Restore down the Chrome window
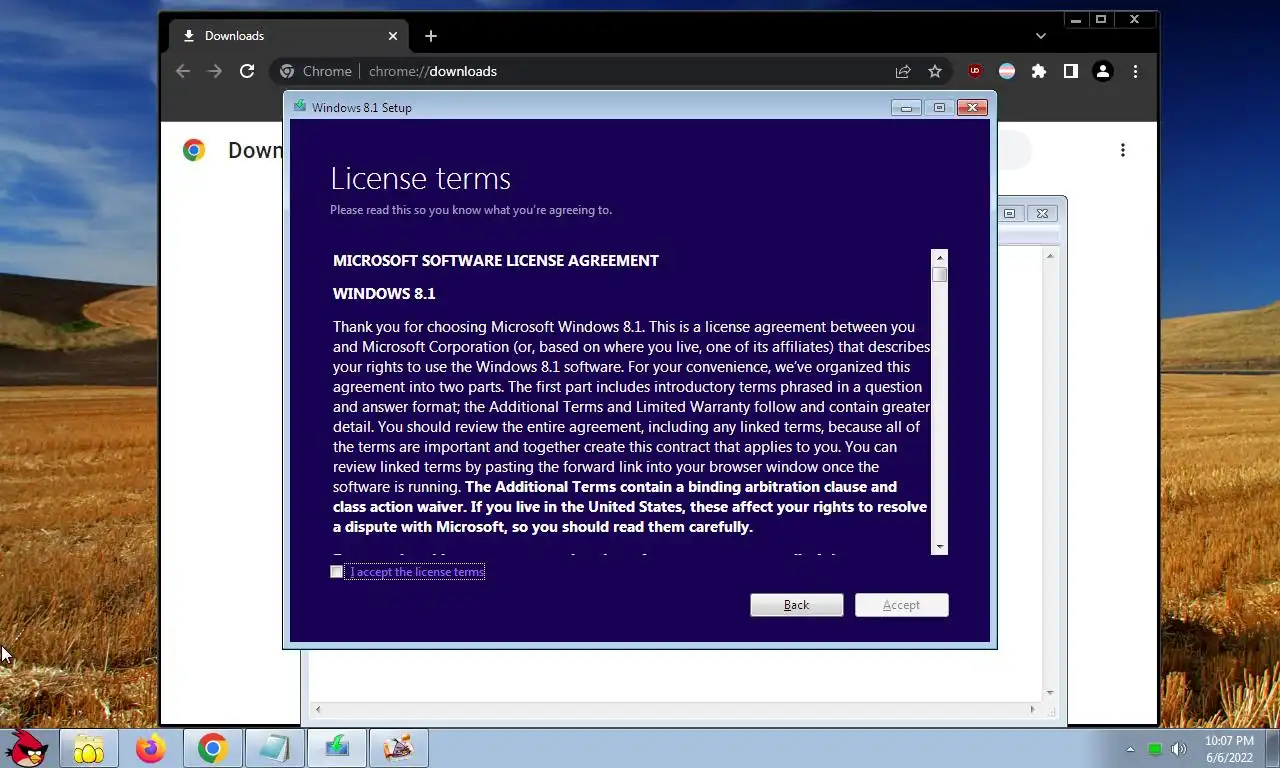1280x768 pixels. [1101, 19]
